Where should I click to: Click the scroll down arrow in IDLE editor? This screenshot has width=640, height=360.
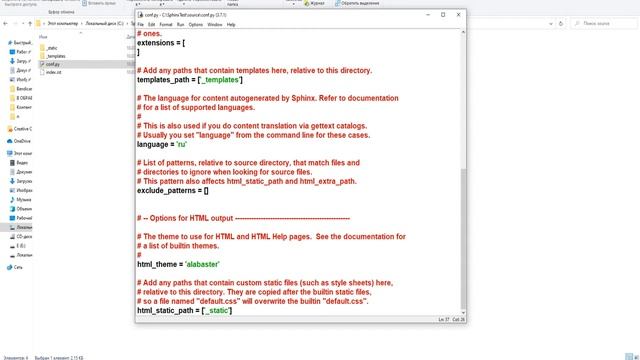coord(463,313)
